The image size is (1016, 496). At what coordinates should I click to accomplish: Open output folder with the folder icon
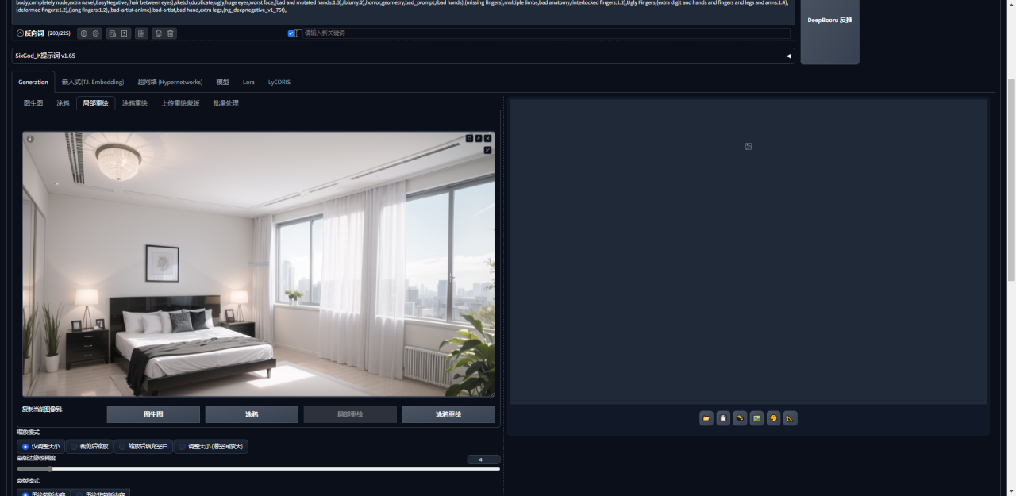pyautogui.click(x=706, y=418)
